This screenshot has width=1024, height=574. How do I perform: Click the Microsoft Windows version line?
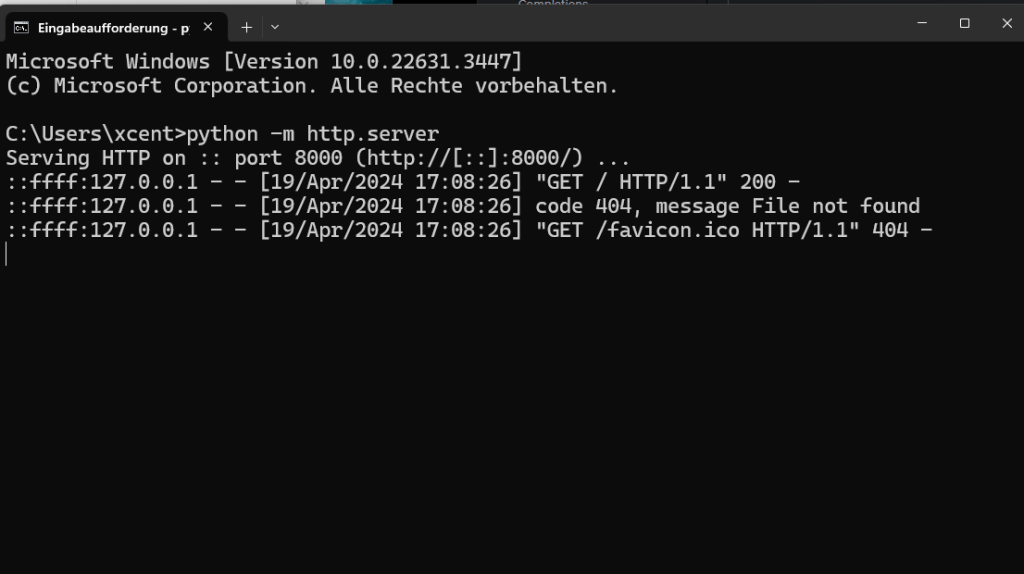(x=264, y=61)
